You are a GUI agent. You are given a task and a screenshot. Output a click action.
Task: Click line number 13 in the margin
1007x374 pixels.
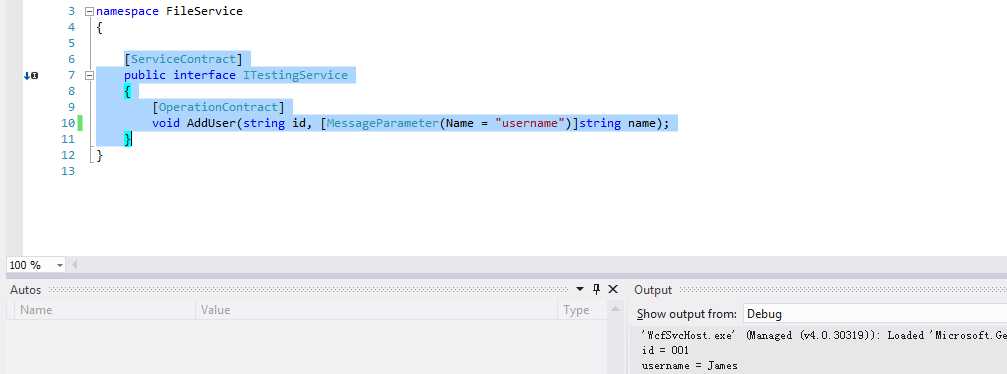[68, 171]
